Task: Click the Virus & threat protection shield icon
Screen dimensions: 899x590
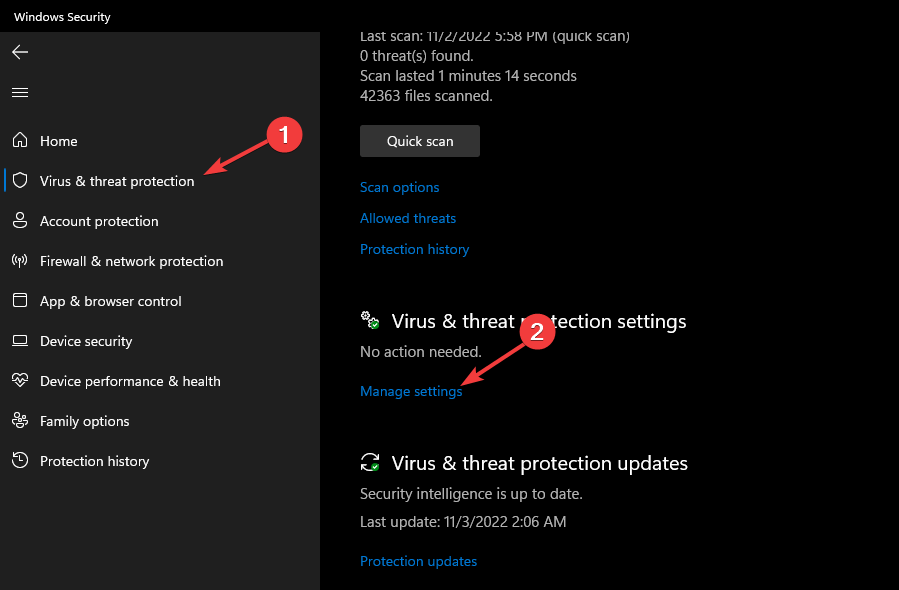Action: coord(20,181)
